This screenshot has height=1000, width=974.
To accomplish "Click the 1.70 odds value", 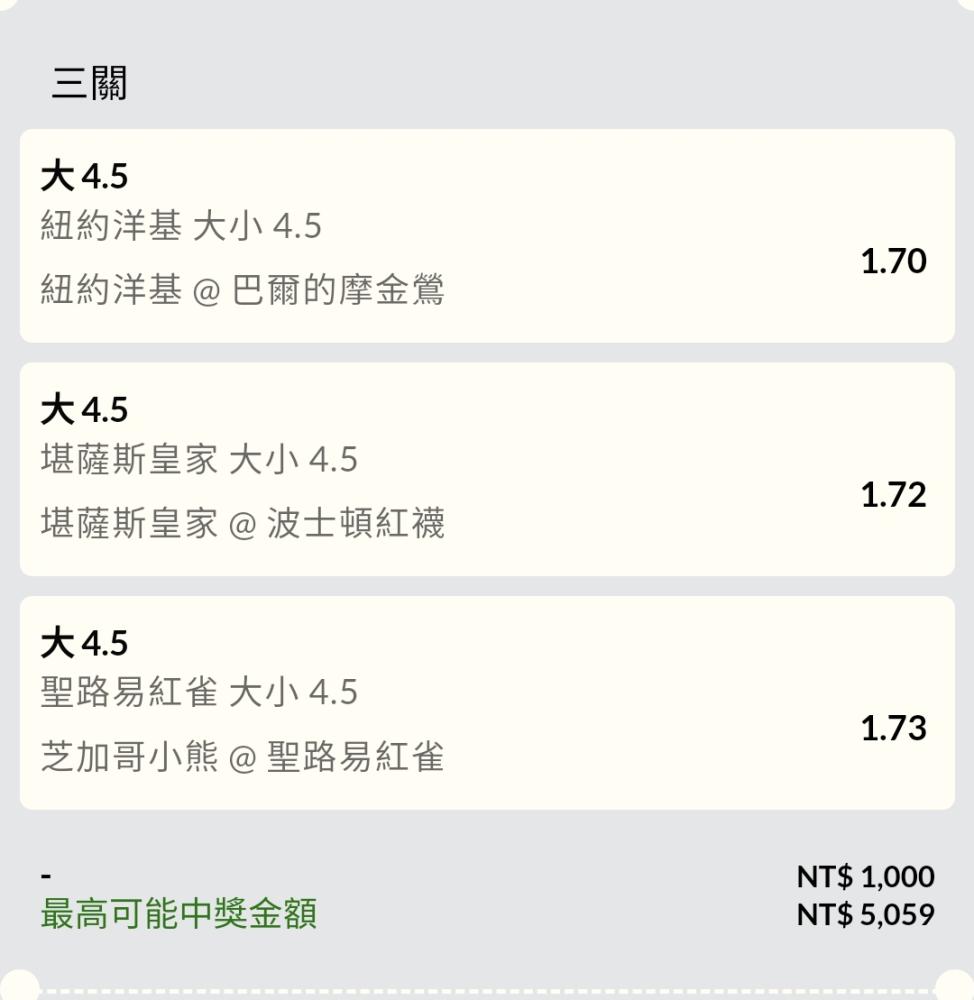I will click(x=893, y=261).
